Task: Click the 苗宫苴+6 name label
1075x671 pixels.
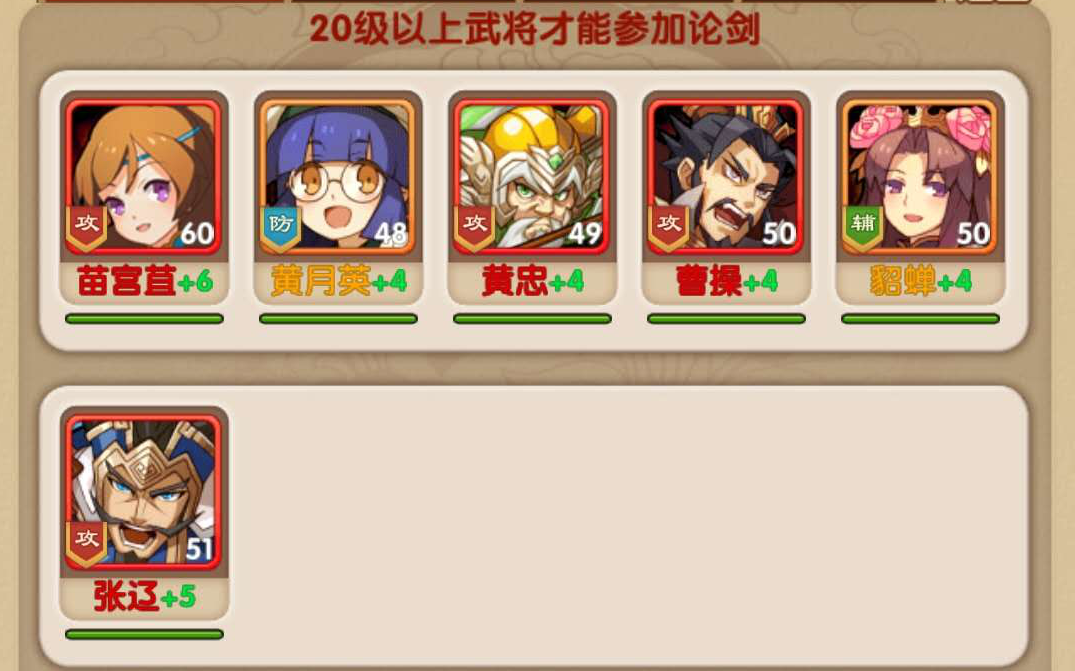Action: (145, 281)
